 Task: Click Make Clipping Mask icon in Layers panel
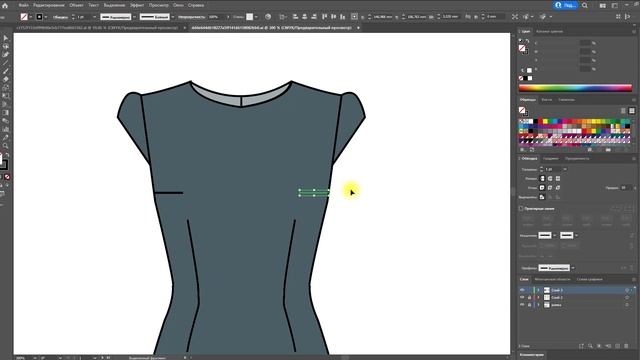click(599, 346)
